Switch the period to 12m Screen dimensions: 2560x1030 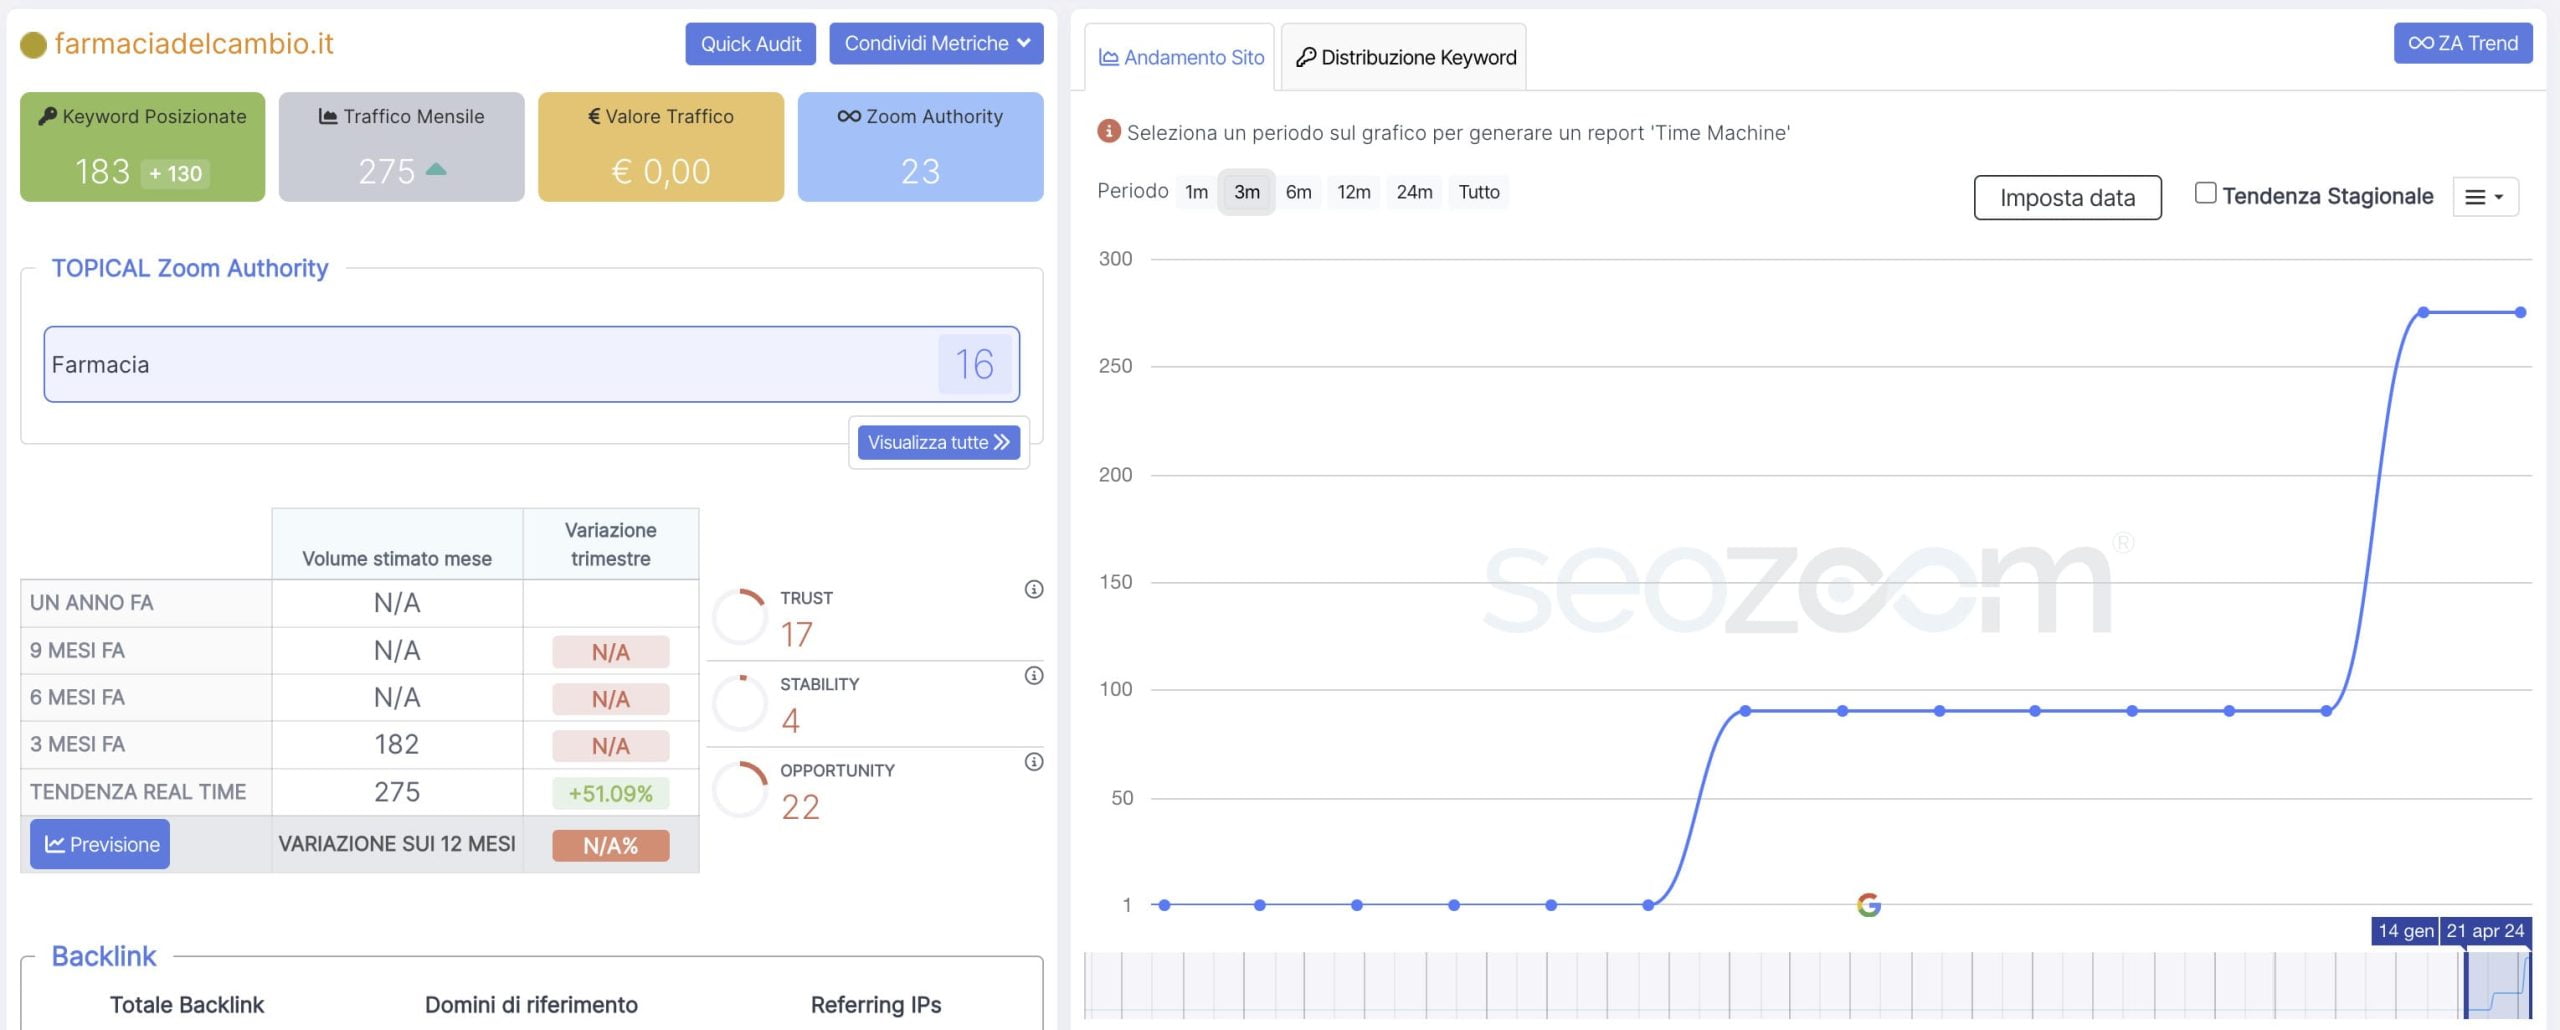tap(1353, 192)
